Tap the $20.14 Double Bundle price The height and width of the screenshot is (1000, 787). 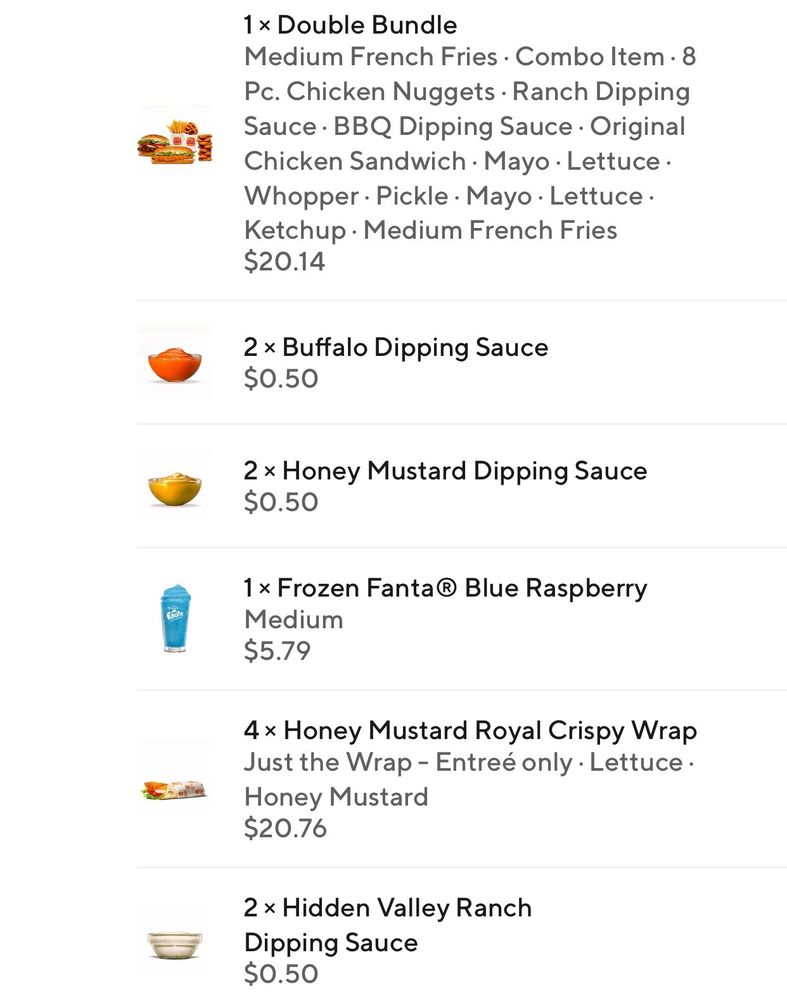pyautogui.click(x=285, y=262)
